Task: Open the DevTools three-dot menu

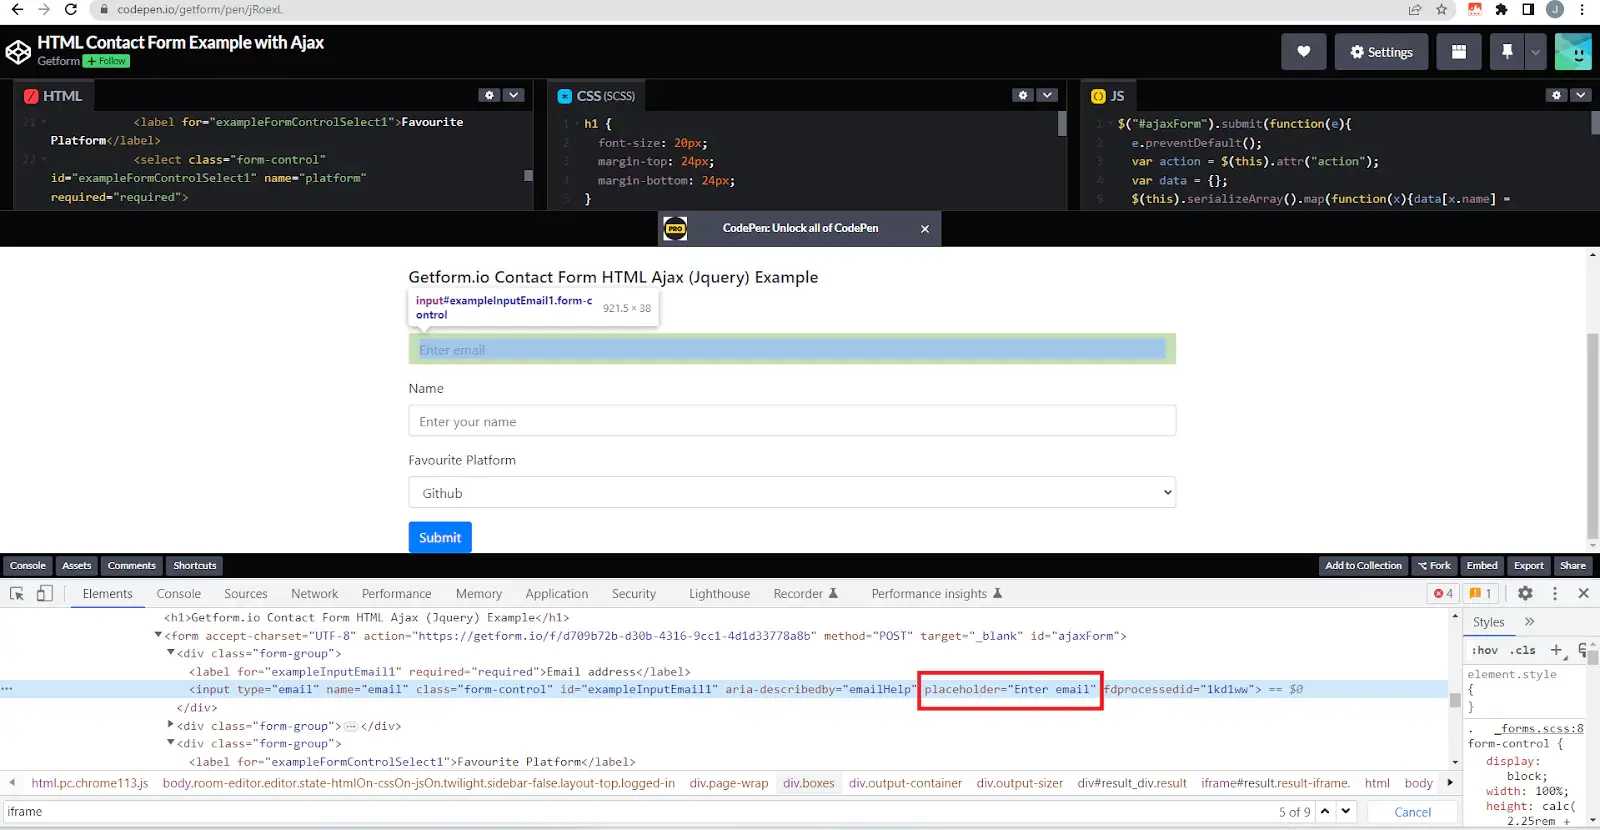Action: pyautogui.click(x=1555, y=593)
